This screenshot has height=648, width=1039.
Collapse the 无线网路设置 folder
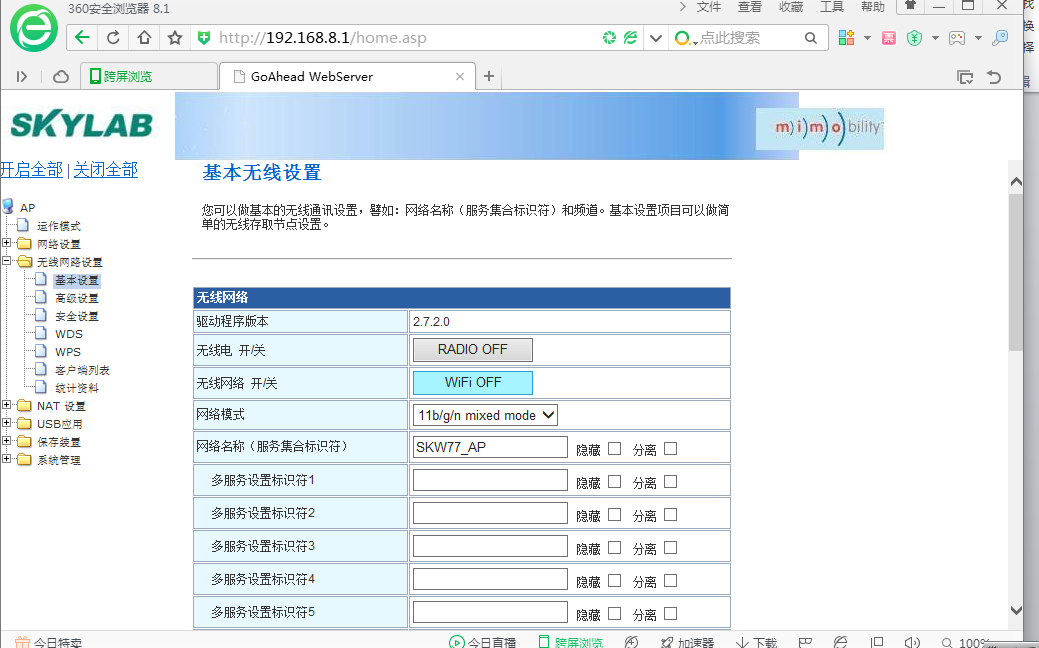click(x=8, y=262)
